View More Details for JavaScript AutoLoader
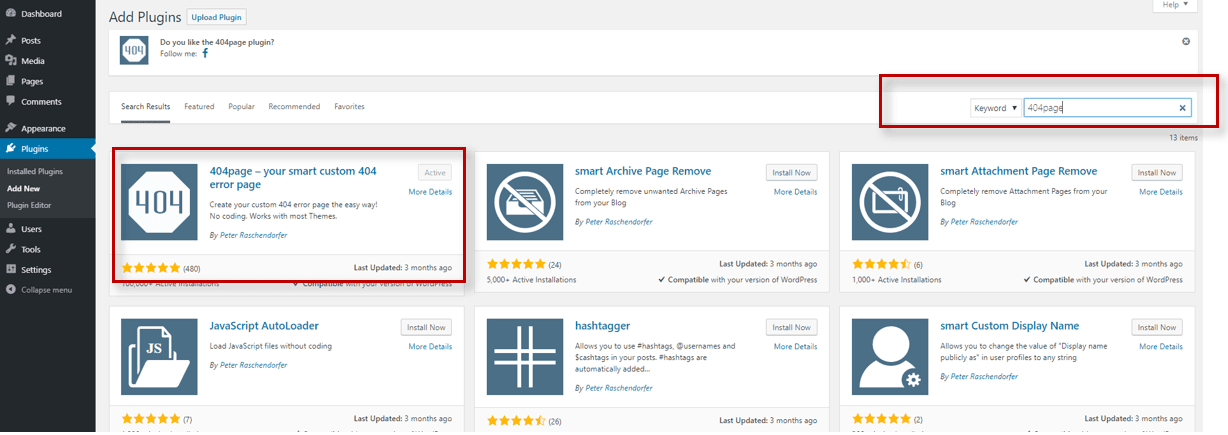 pos(430,347)
